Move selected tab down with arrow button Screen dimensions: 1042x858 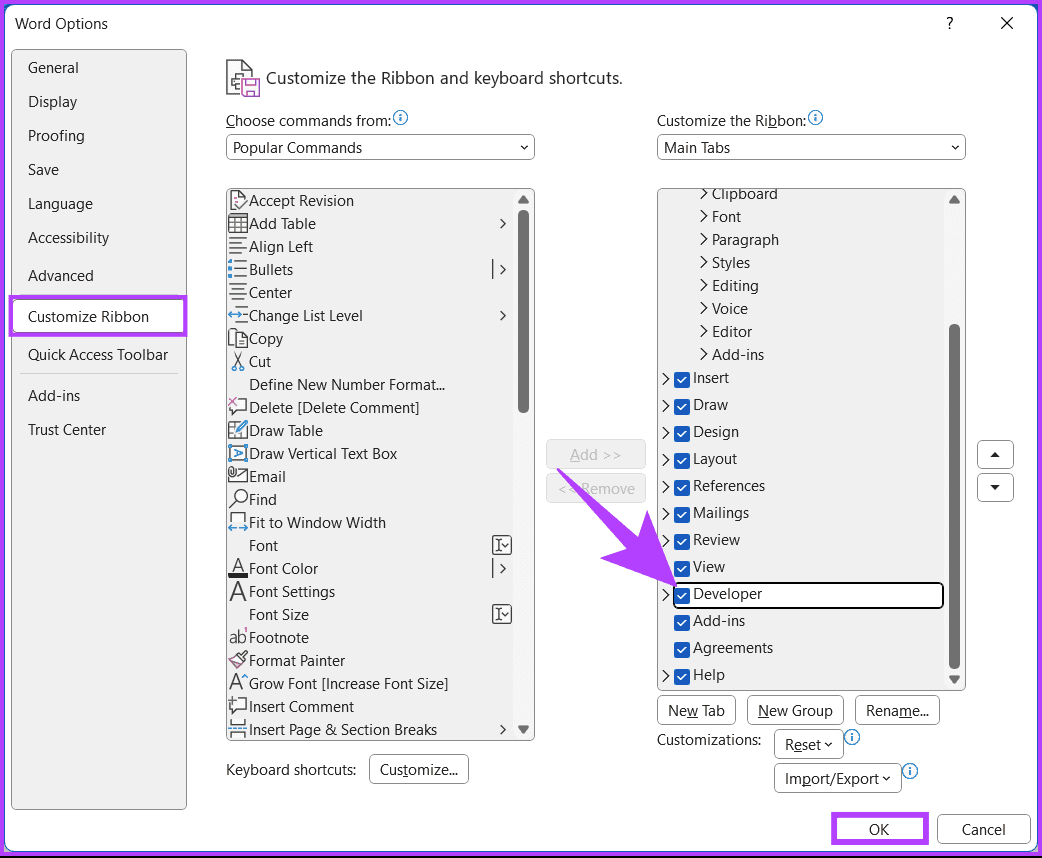click(995, 487)
